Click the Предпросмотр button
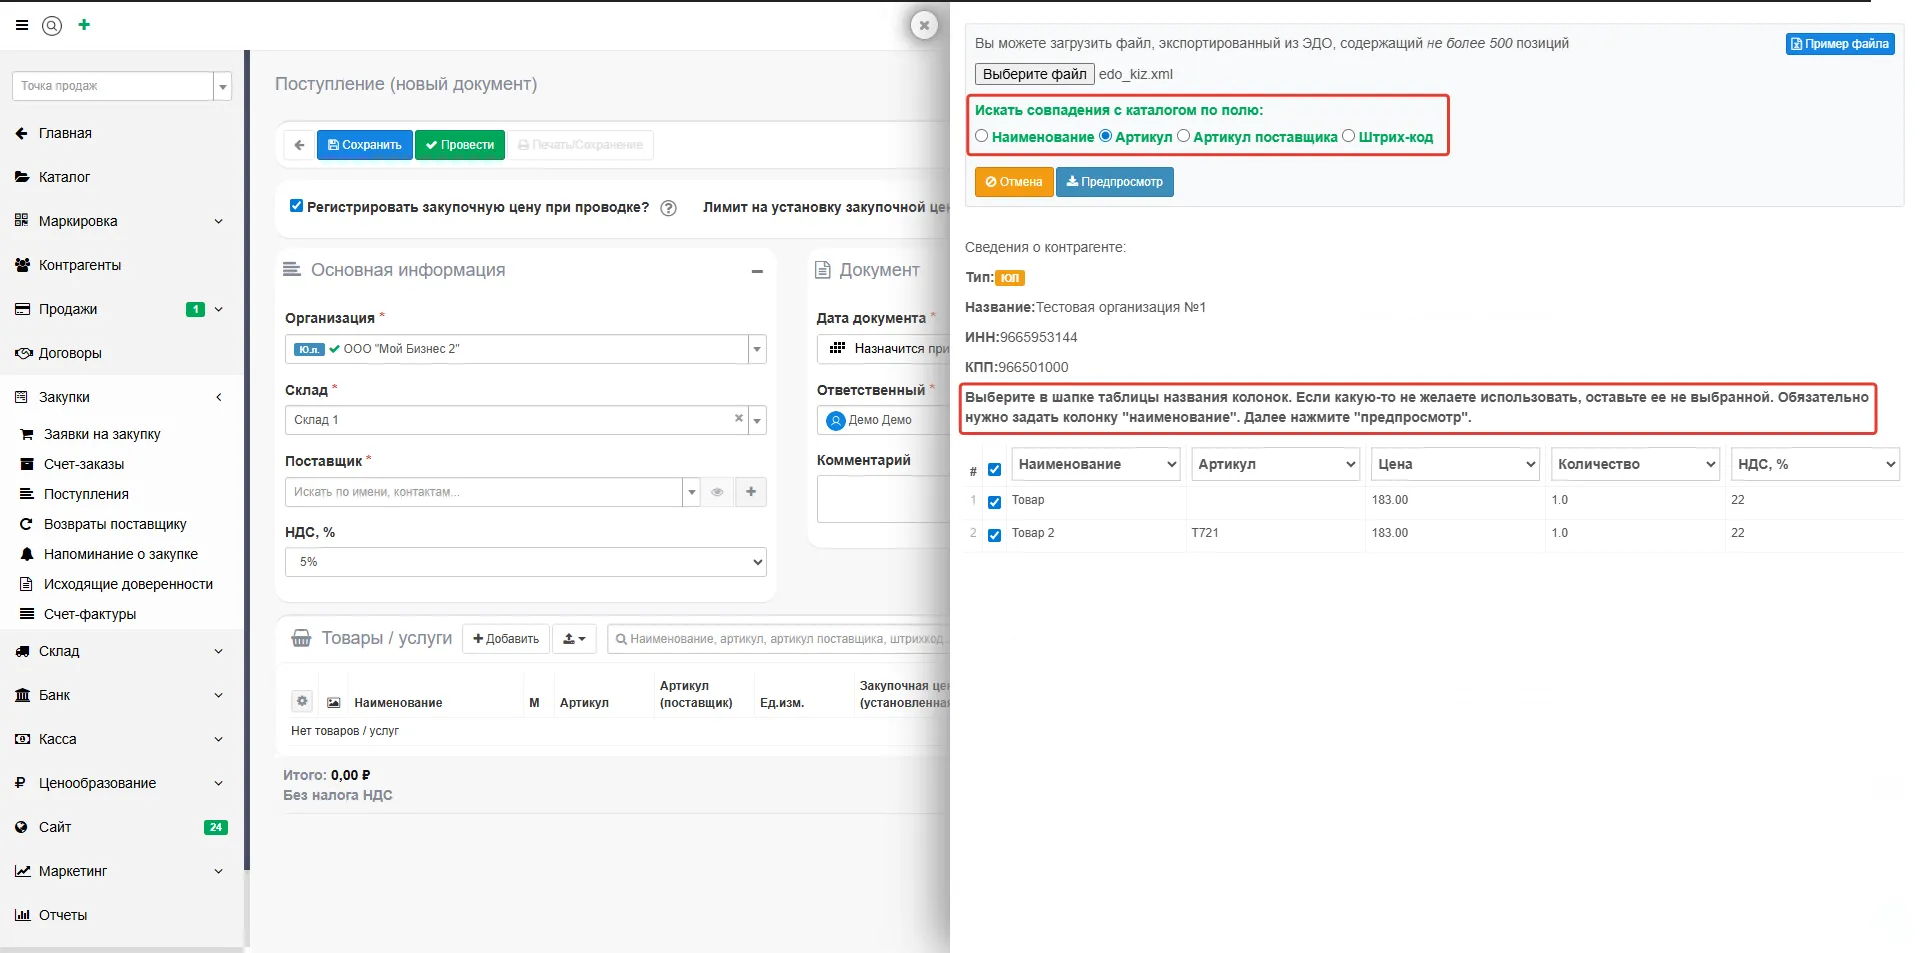This screenshot has height=953, width=1920. click(x=1114, y=182)
